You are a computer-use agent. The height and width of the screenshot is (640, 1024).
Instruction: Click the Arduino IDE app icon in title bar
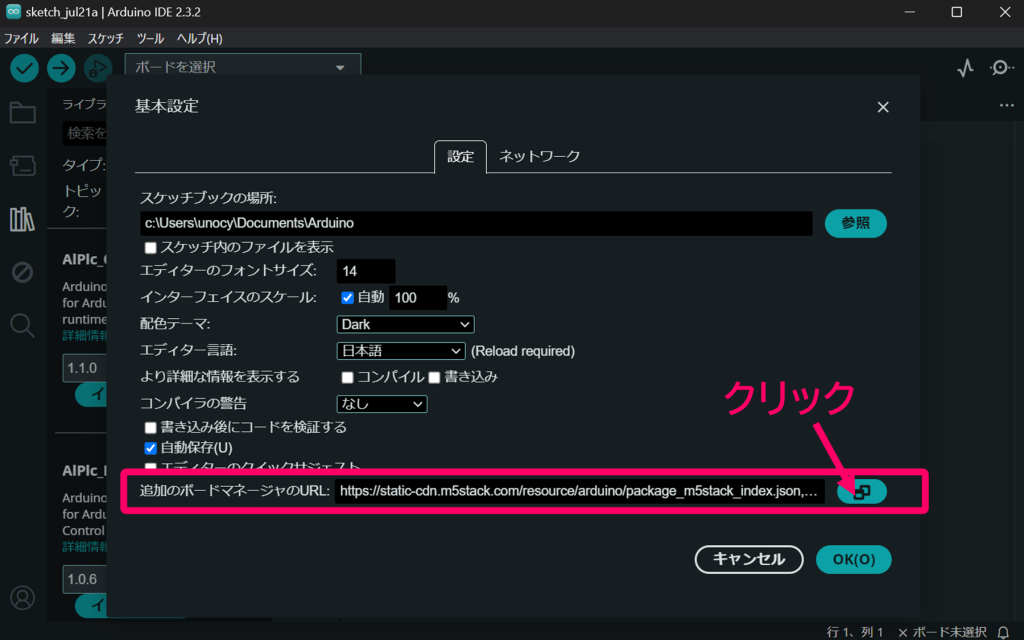click(13, 12)
